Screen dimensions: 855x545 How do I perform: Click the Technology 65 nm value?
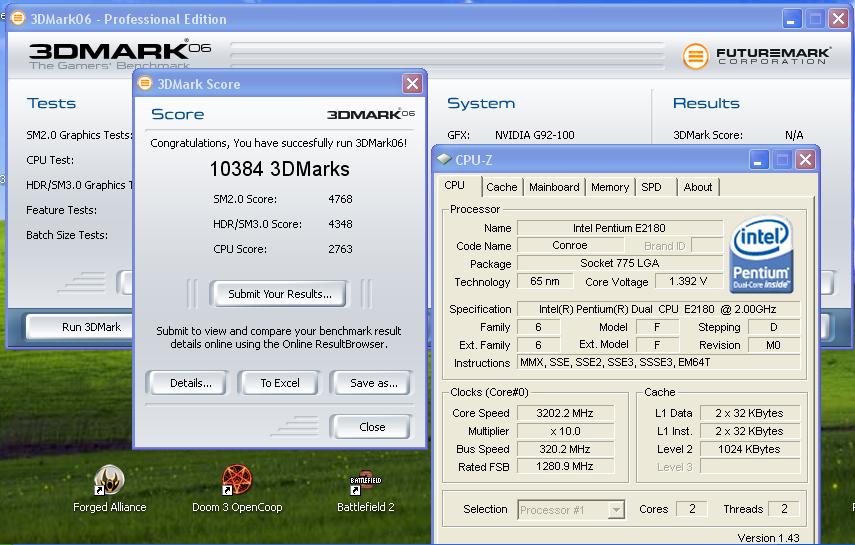click(545, 282)
